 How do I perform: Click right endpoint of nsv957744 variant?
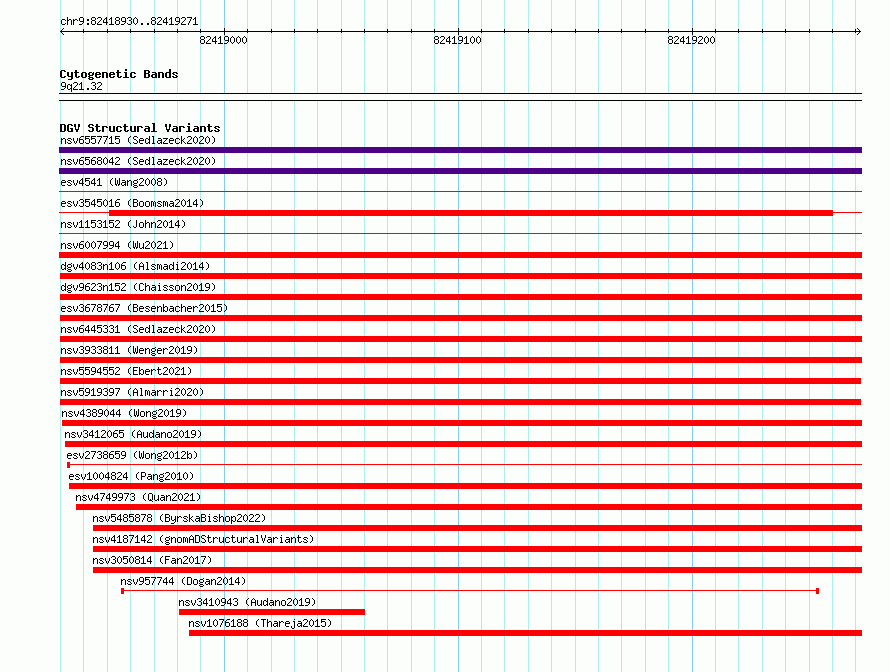tap(817, 591)
